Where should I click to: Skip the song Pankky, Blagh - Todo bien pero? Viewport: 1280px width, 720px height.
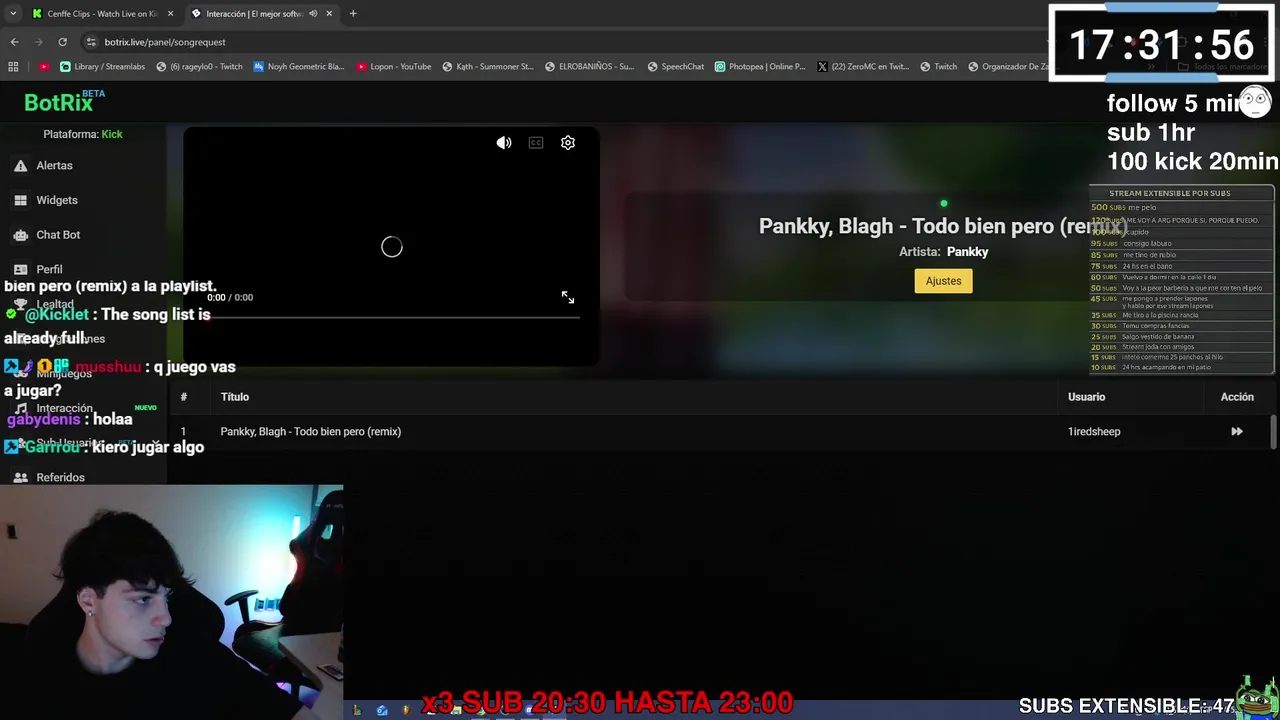click(1237, 432)
